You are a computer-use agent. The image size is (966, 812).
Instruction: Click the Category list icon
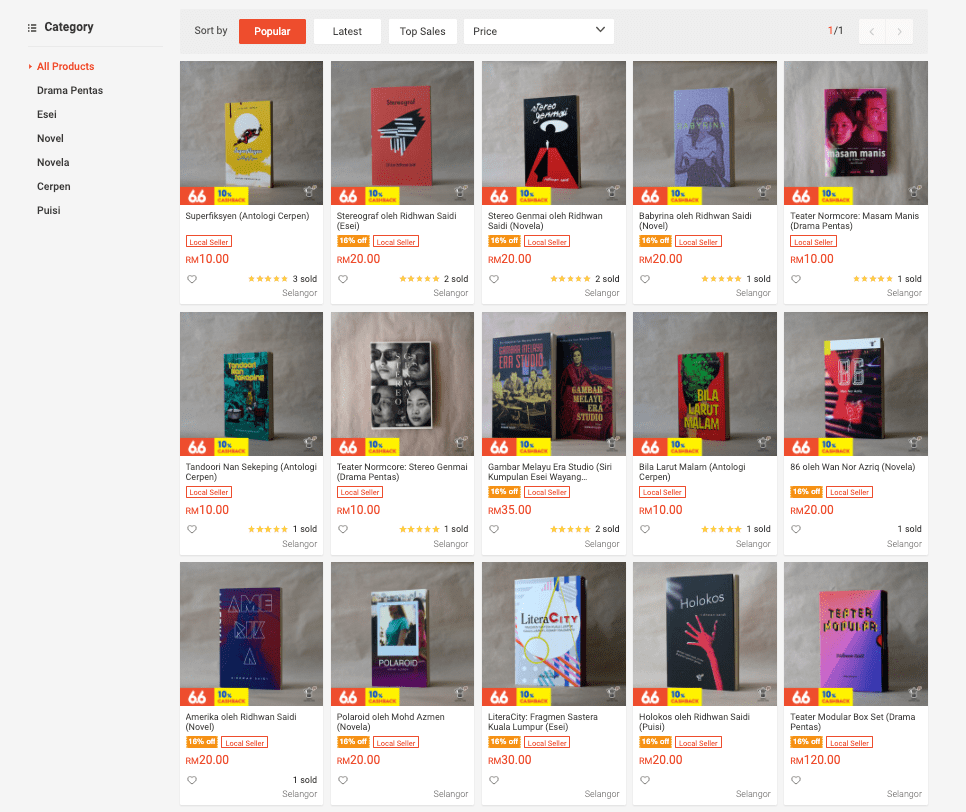[x=32, y=28]
